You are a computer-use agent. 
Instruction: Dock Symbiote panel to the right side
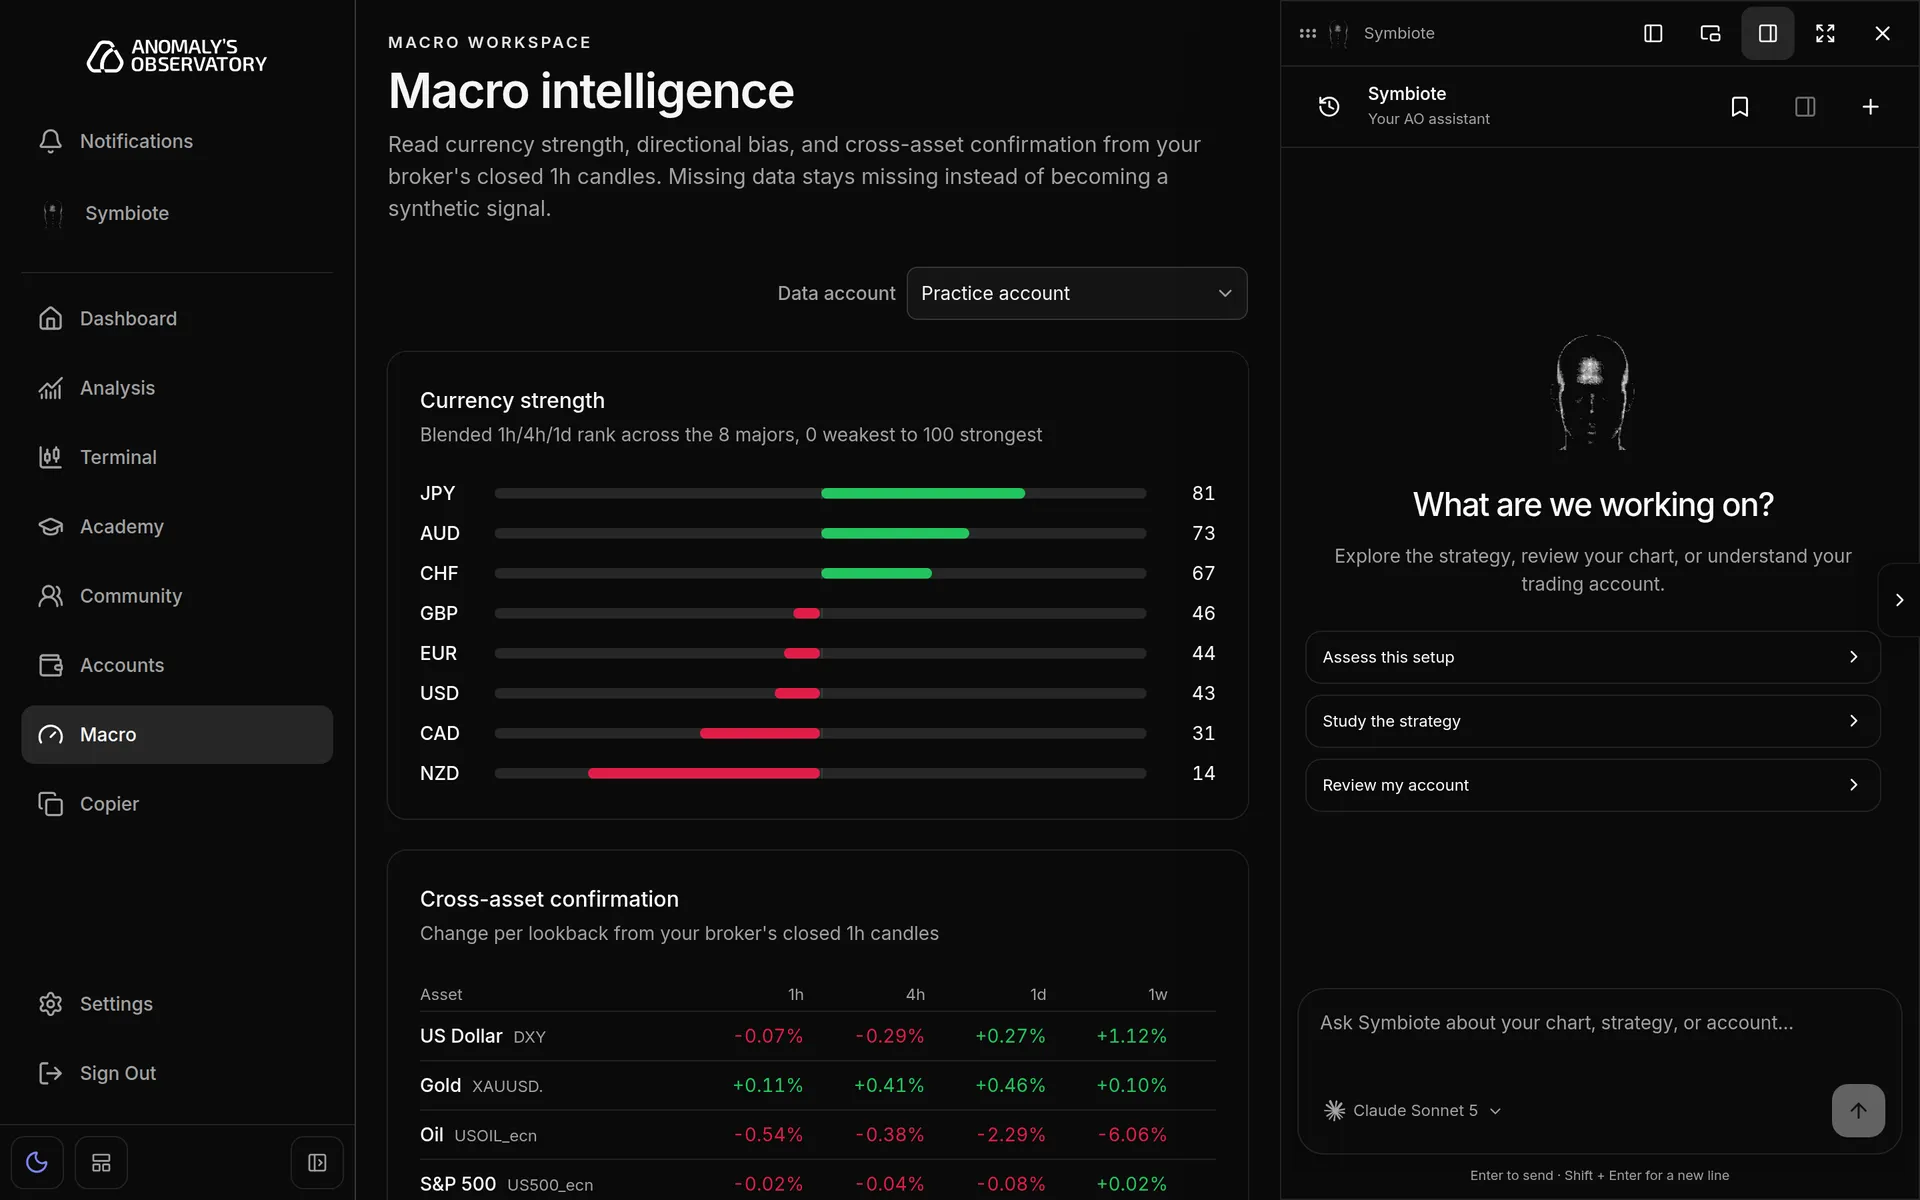pos(1768,33)
